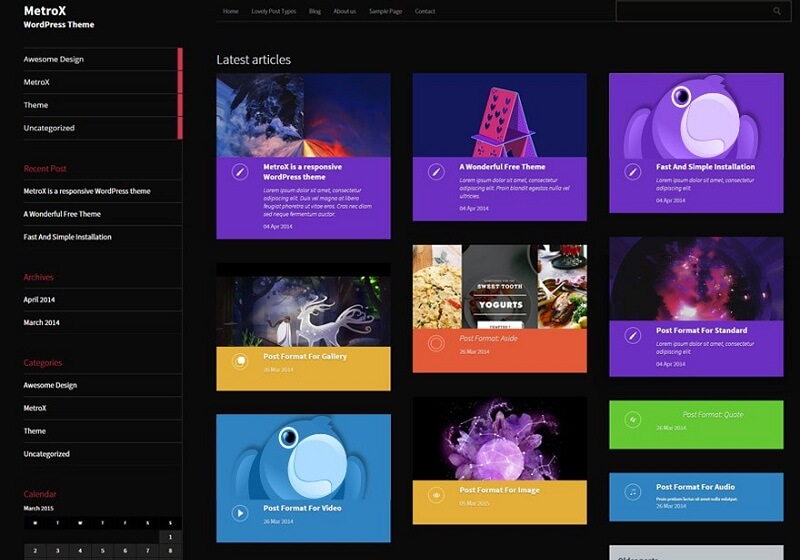Viewport: 800px width, 560px height.
Task: Open 'MetroX is a responsive WordPress theme' card title
Action: (303, 172)
